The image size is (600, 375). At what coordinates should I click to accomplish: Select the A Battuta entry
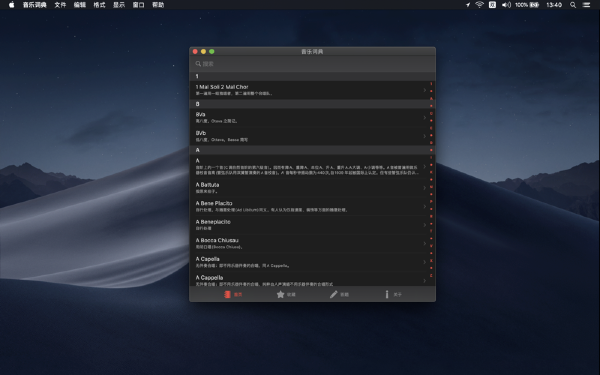309,188
